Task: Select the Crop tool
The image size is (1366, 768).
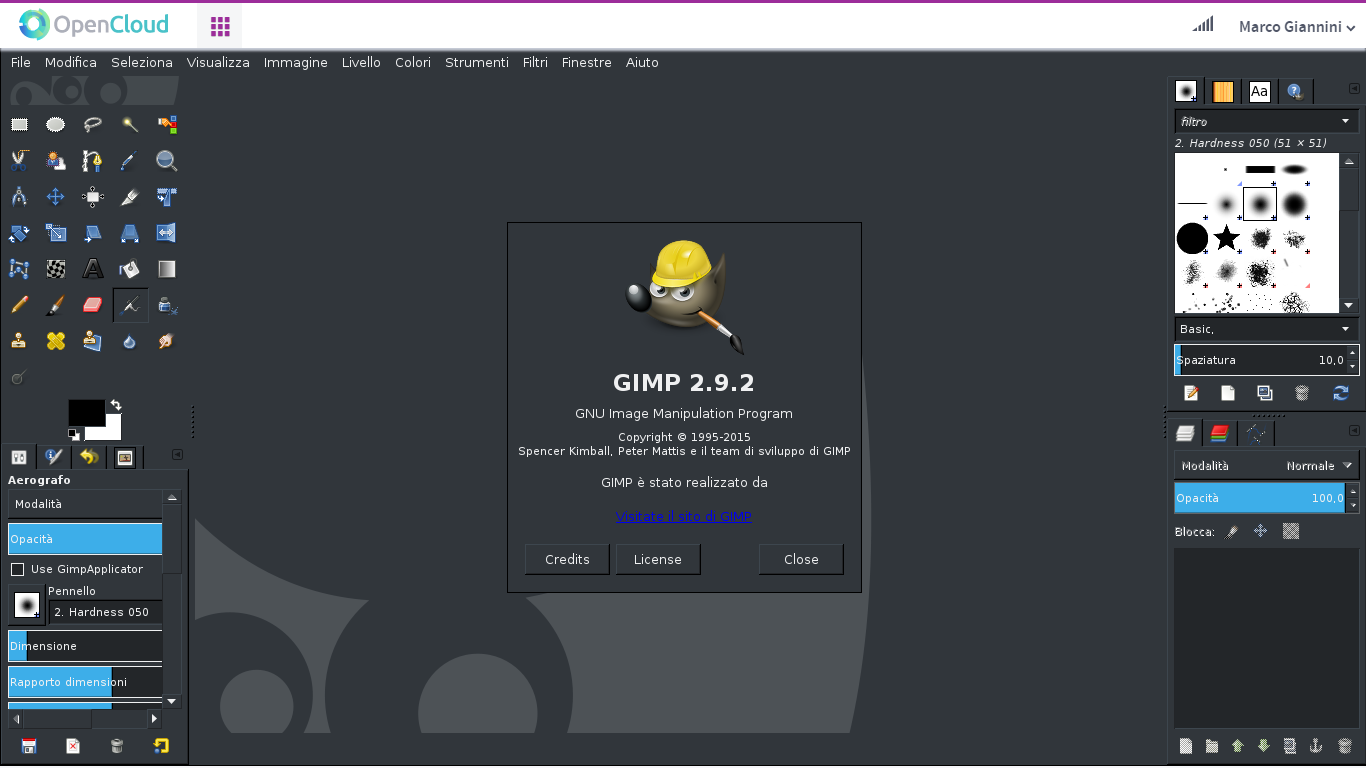Action: (x=130, y=197)
